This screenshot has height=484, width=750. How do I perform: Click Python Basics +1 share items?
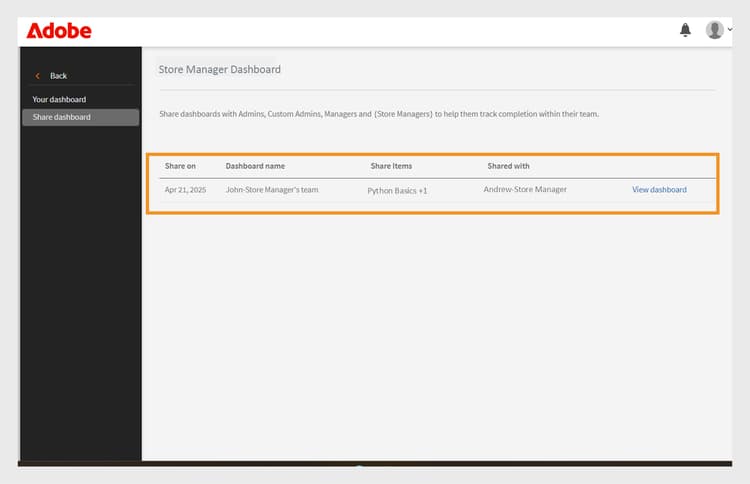coord(397,191)
